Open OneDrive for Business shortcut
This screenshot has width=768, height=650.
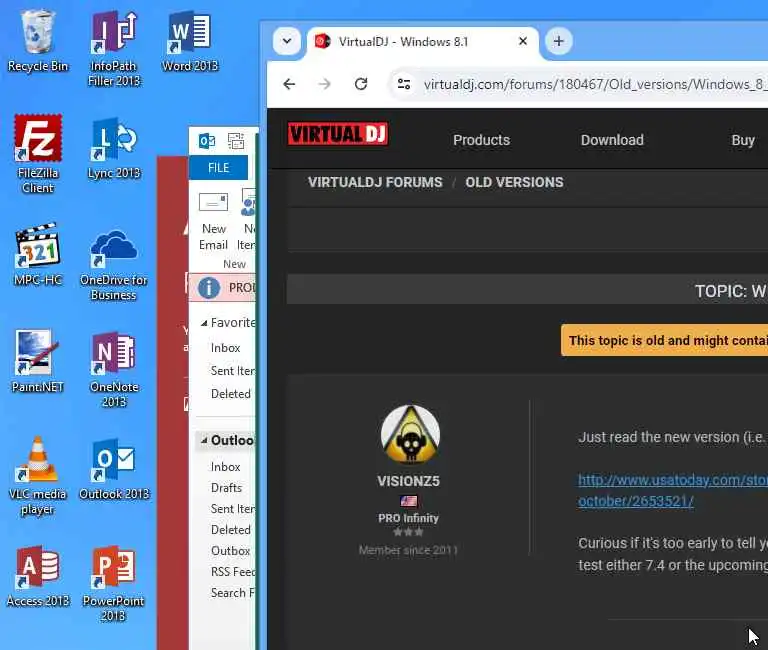pos(114,265)
